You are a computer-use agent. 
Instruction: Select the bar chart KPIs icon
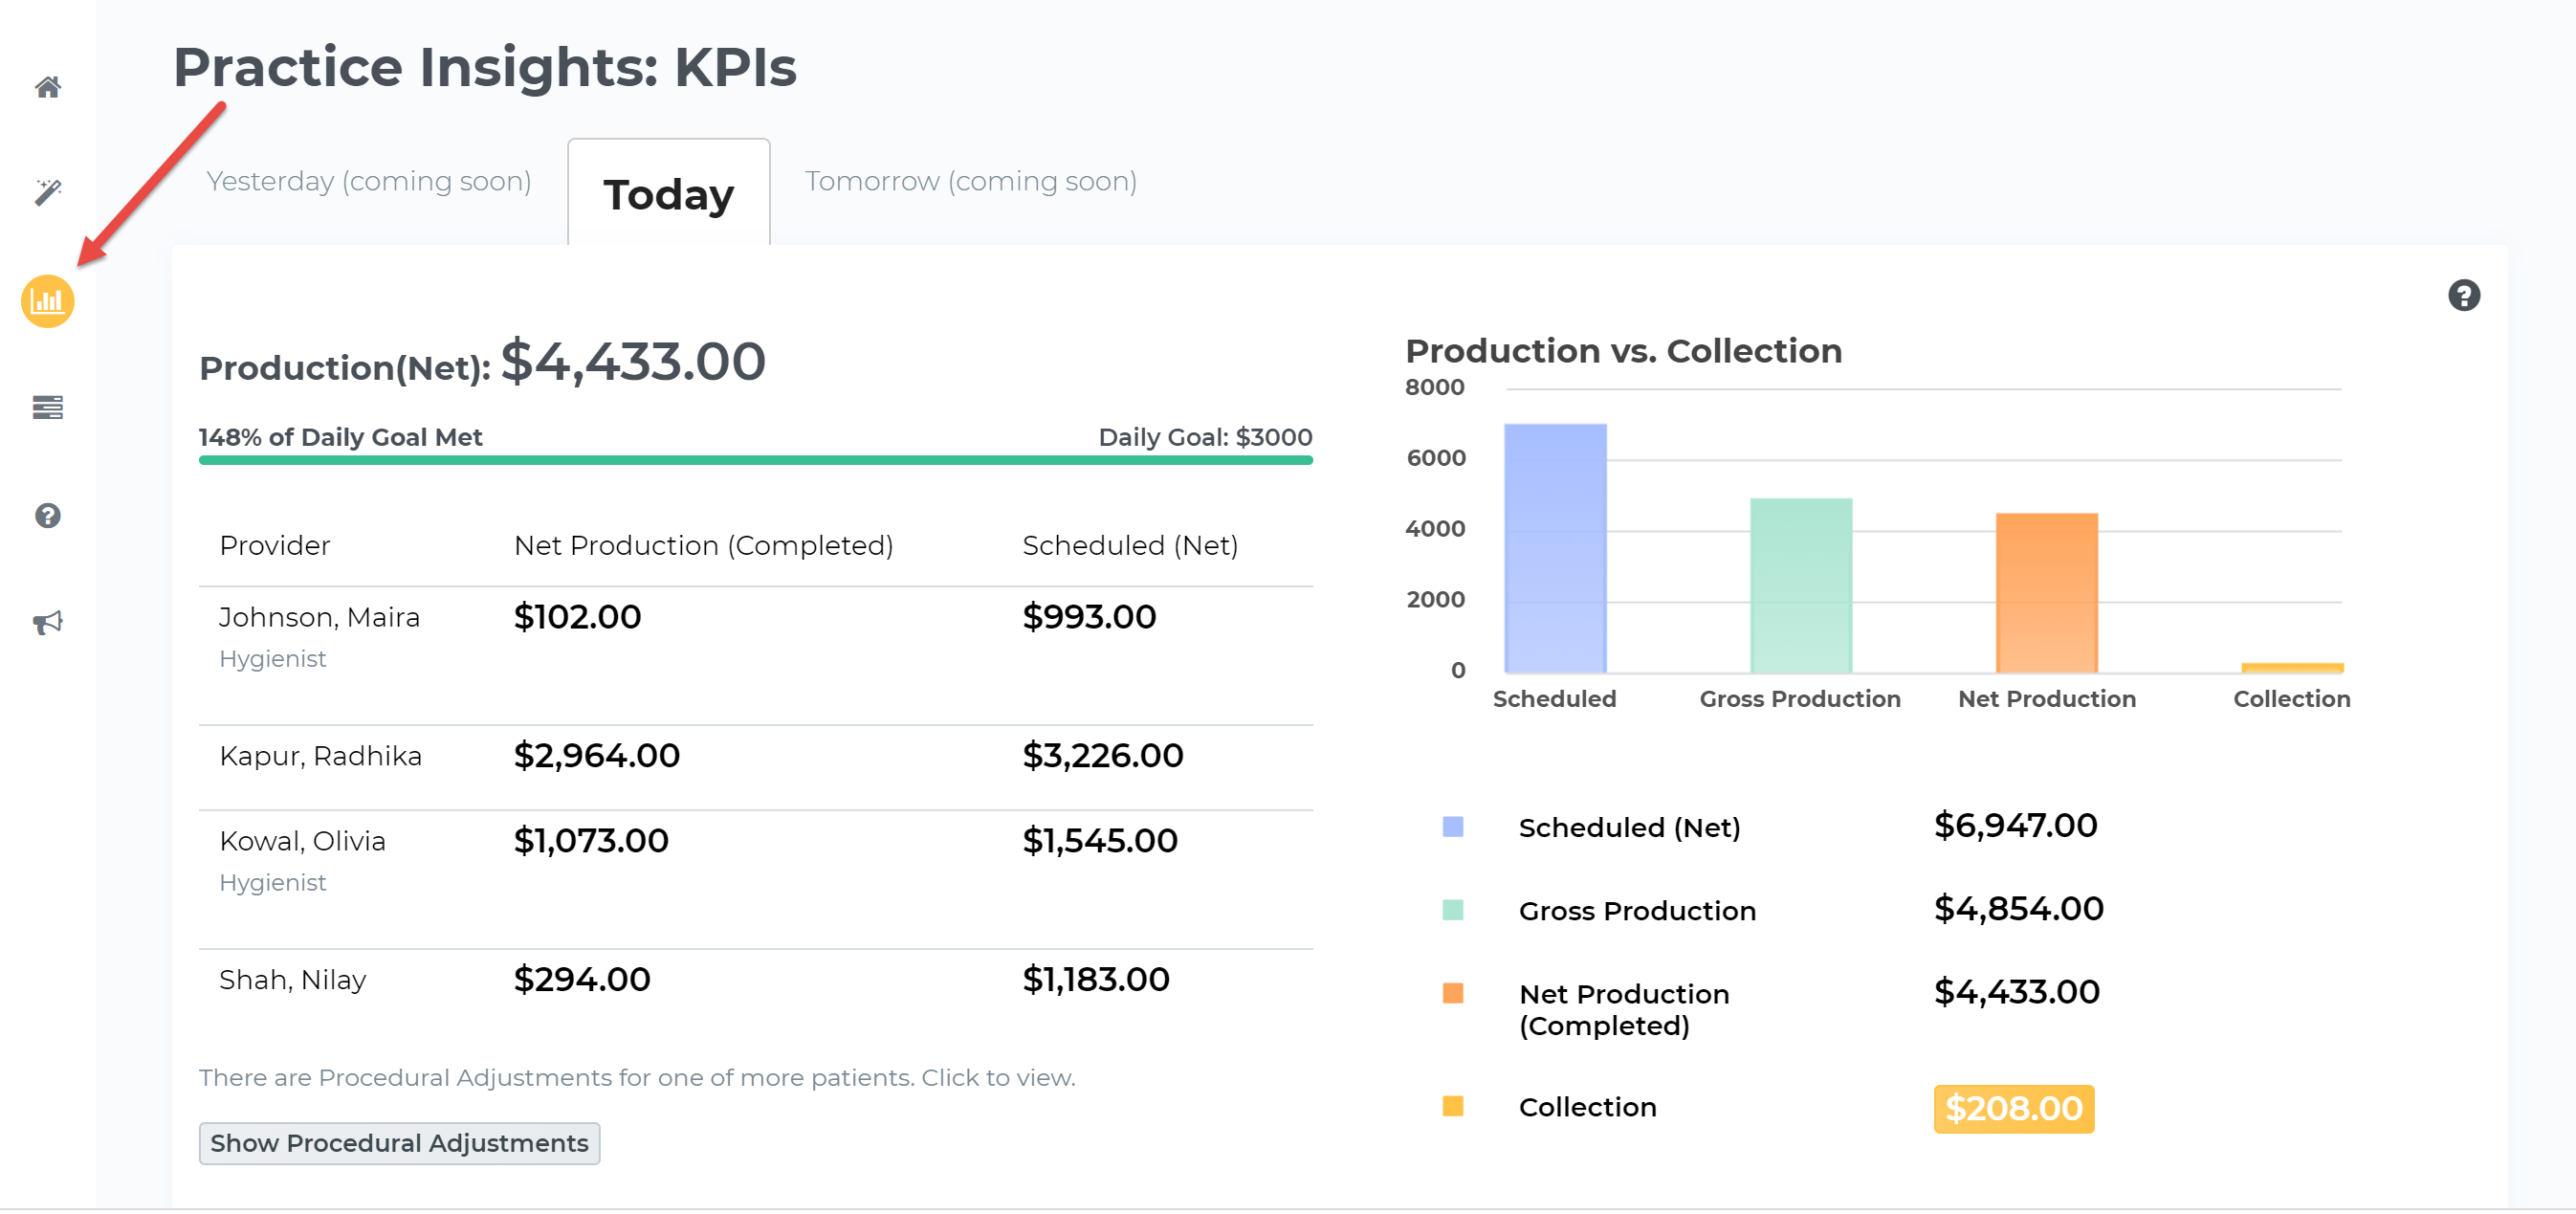pyautogui.click(x=47, y=301)
